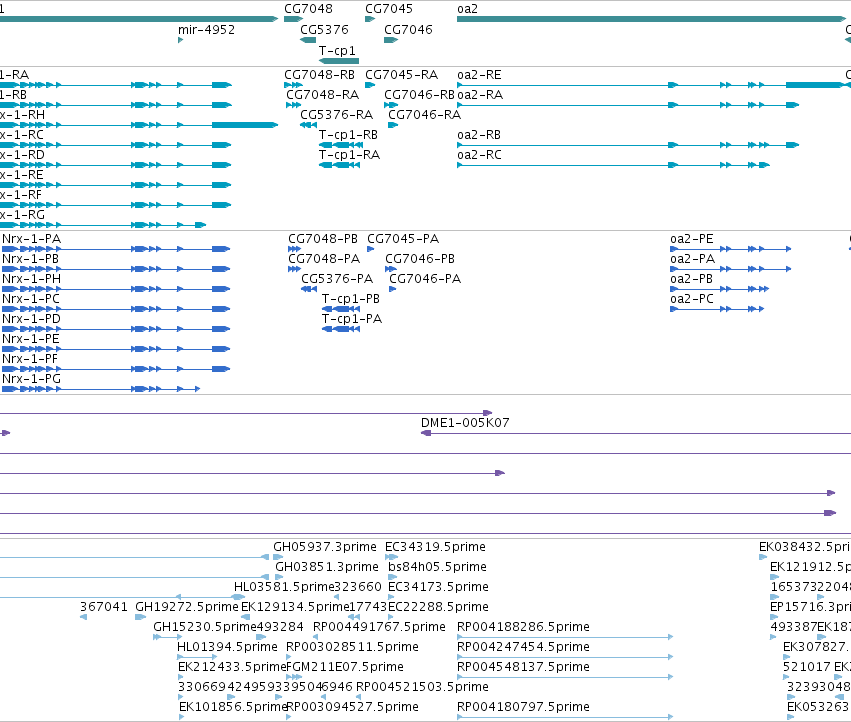
Task: Open the CG7046-PB protein entry
Action: point(420,259)
